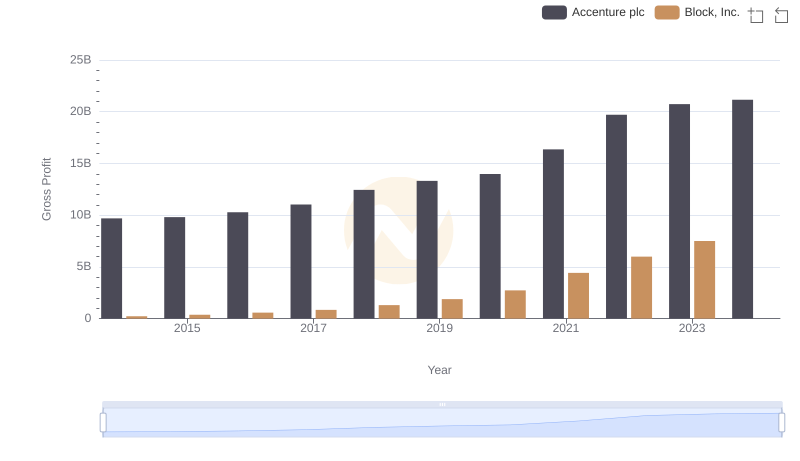
Task: Click the Accenture plc bar for 2021
Action: point(554,234)
